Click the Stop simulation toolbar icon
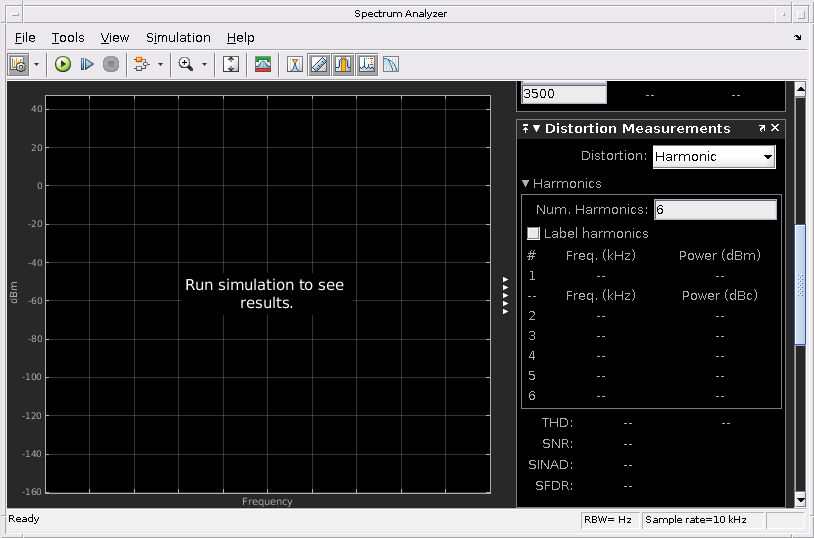 [111, 64]
